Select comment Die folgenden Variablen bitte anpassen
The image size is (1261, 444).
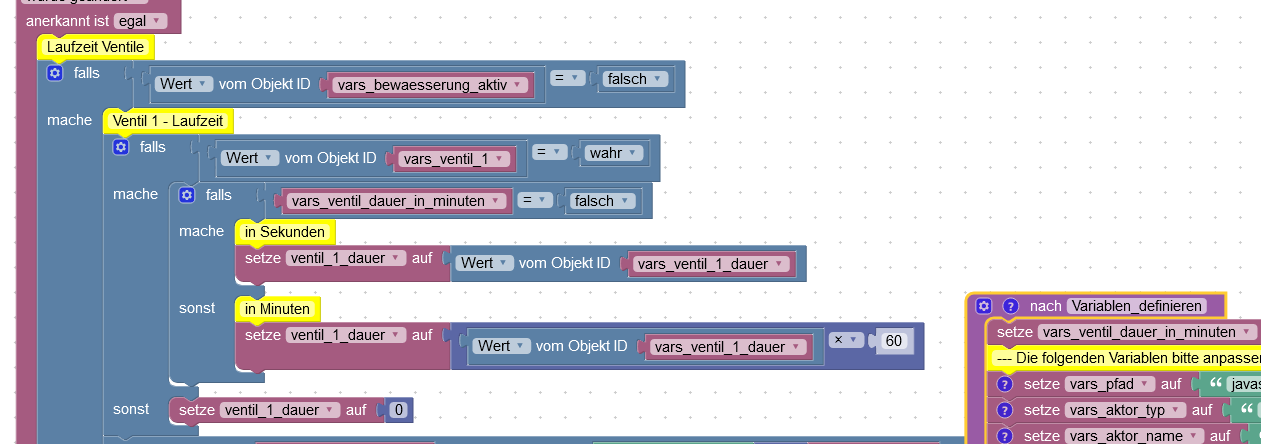click(x=1124, y=358)
